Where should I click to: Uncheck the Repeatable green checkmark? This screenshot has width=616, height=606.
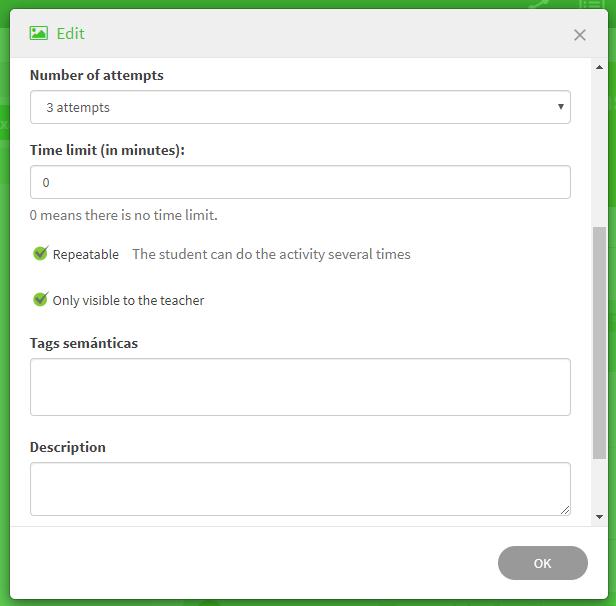(40, 254)
